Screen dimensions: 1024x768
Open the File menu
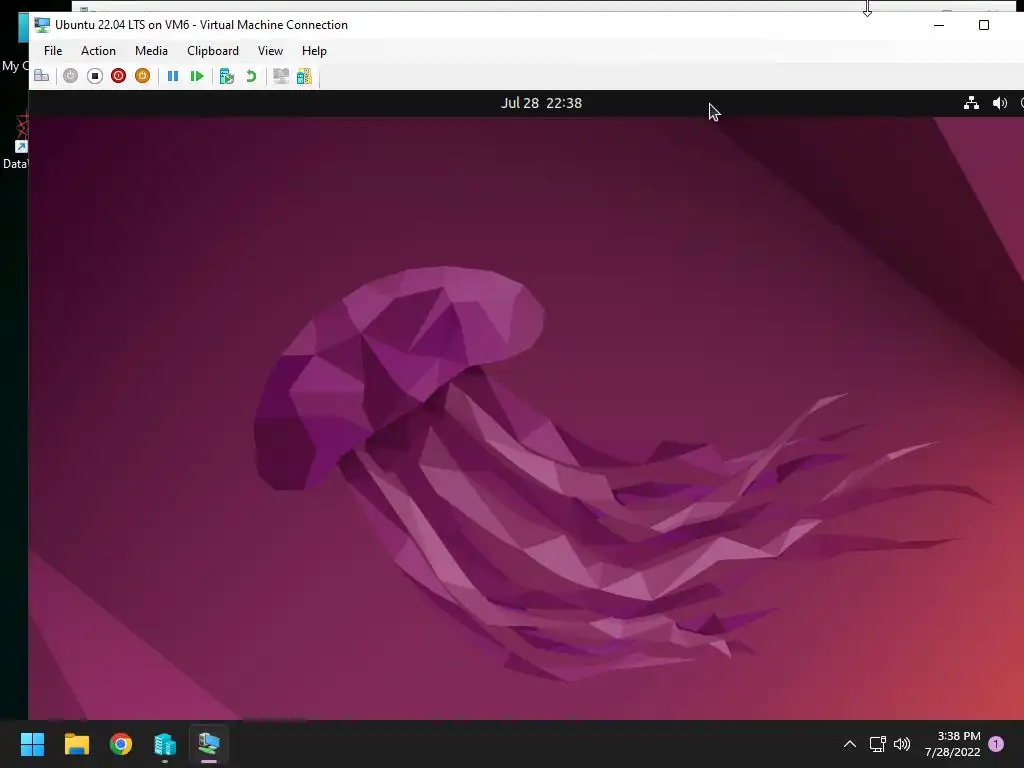(x=53, y=51)
